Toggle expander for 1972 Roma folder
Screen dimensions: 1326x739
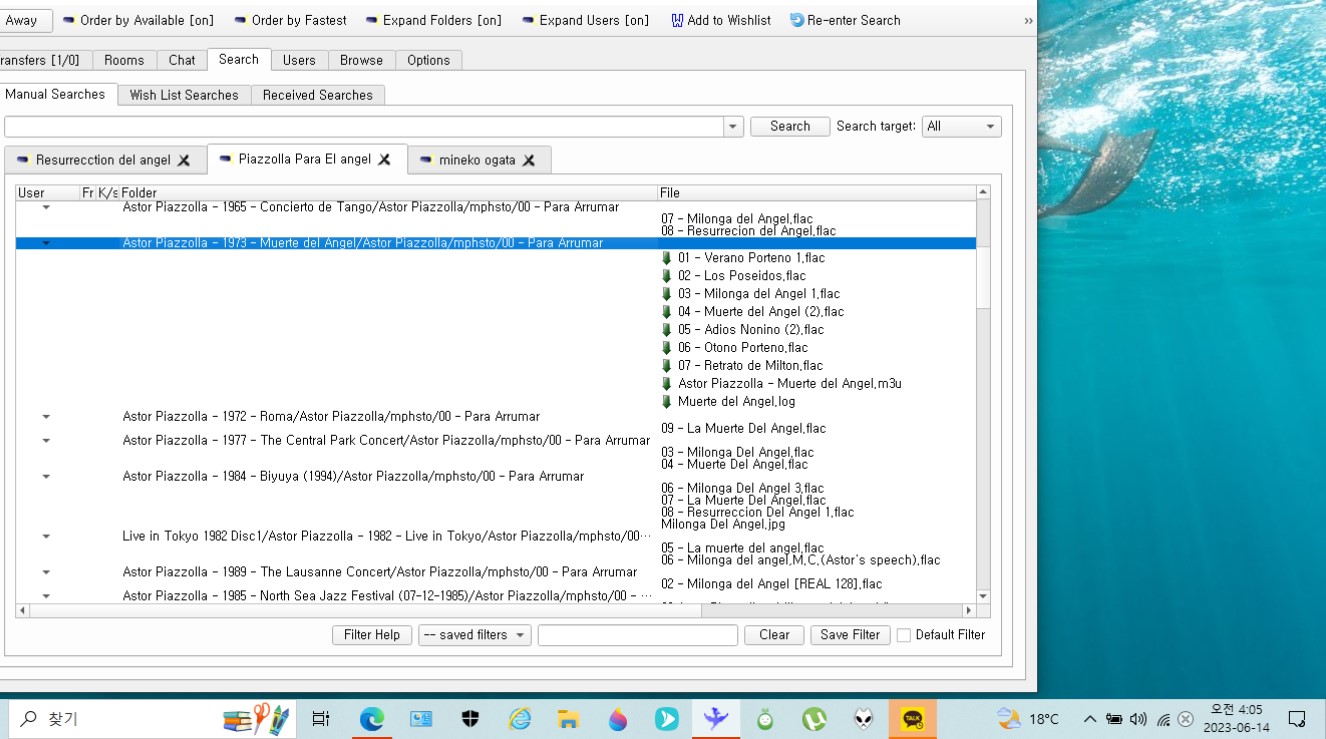coord(46,416)
